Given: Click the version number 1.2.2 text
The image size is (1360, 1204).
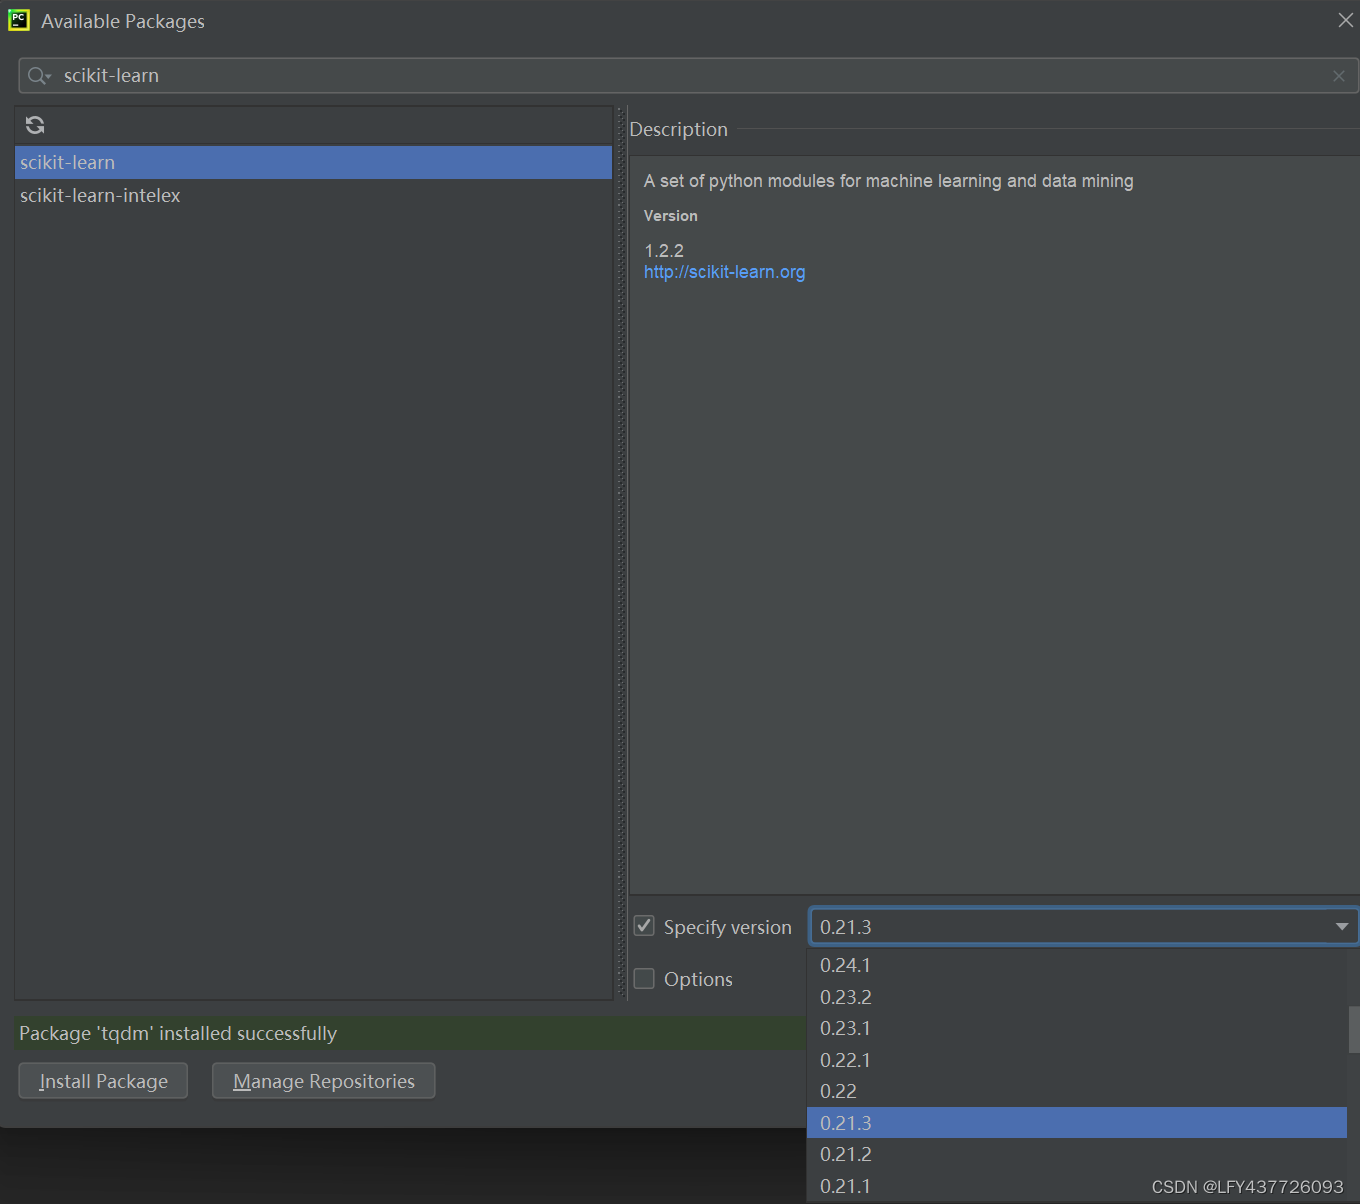Looking at the screenshot, I should [664, 251].
